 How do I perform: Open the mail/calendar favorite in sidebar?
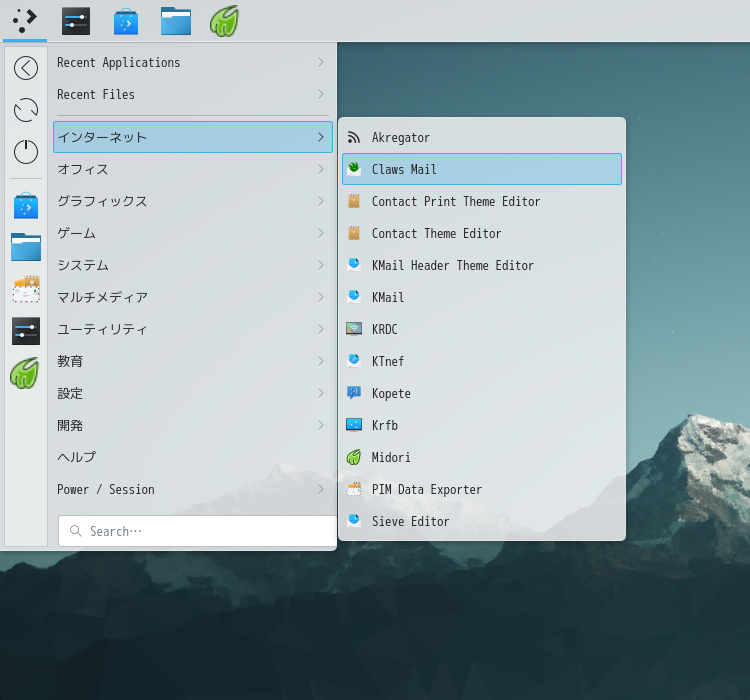pyautogui.click(x=26, y=289)
